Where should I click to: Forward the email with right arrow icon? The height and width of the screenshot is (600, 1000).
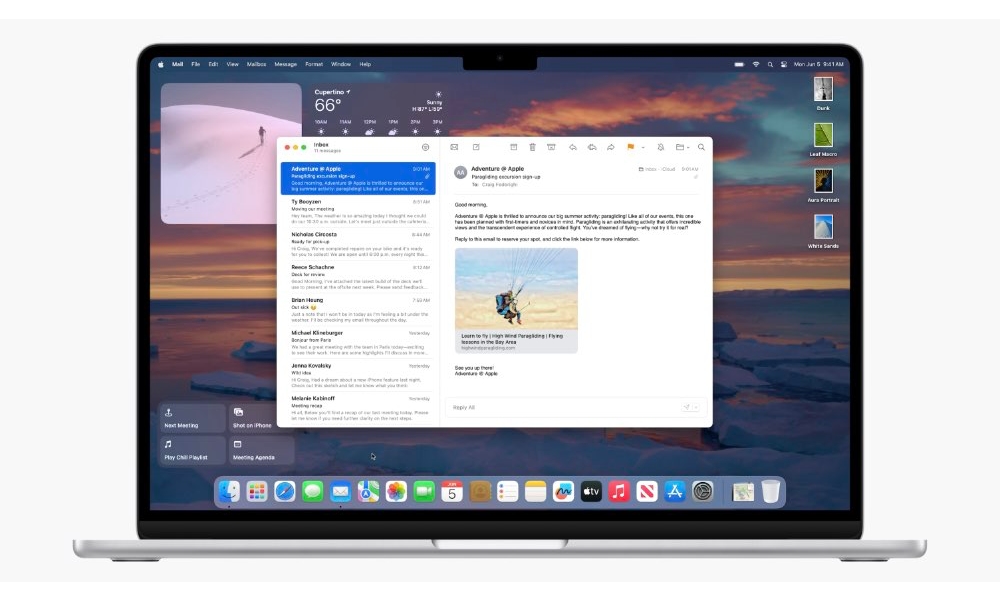pos(610,147)
